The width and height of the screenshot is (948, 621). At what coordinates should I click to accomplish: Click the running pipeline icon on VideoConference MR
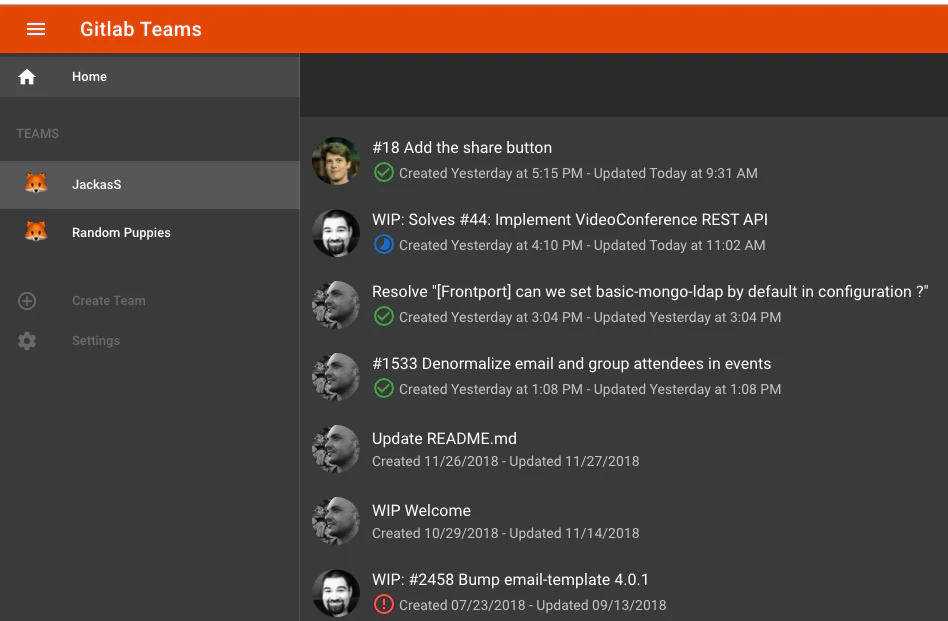(383, 244)
